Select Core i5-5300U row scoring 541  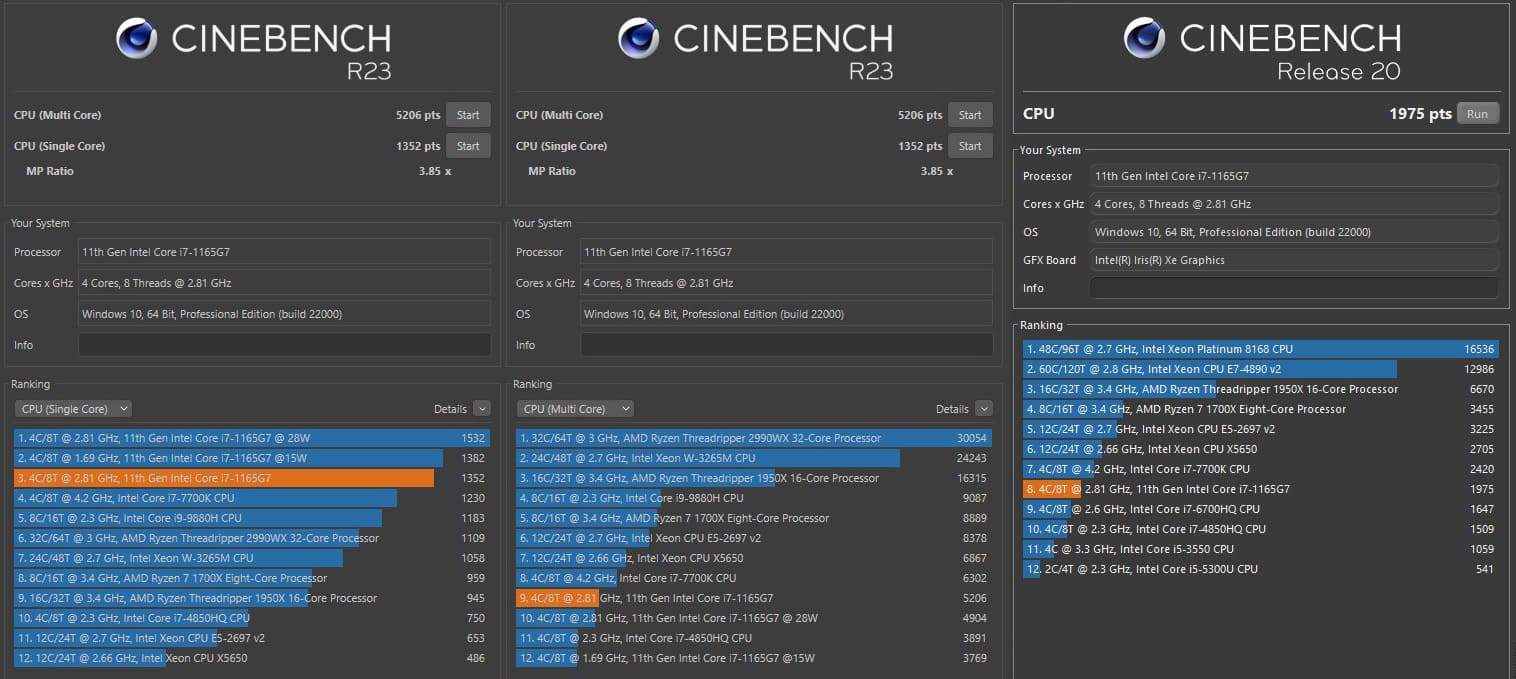[x=1260, y=569]
